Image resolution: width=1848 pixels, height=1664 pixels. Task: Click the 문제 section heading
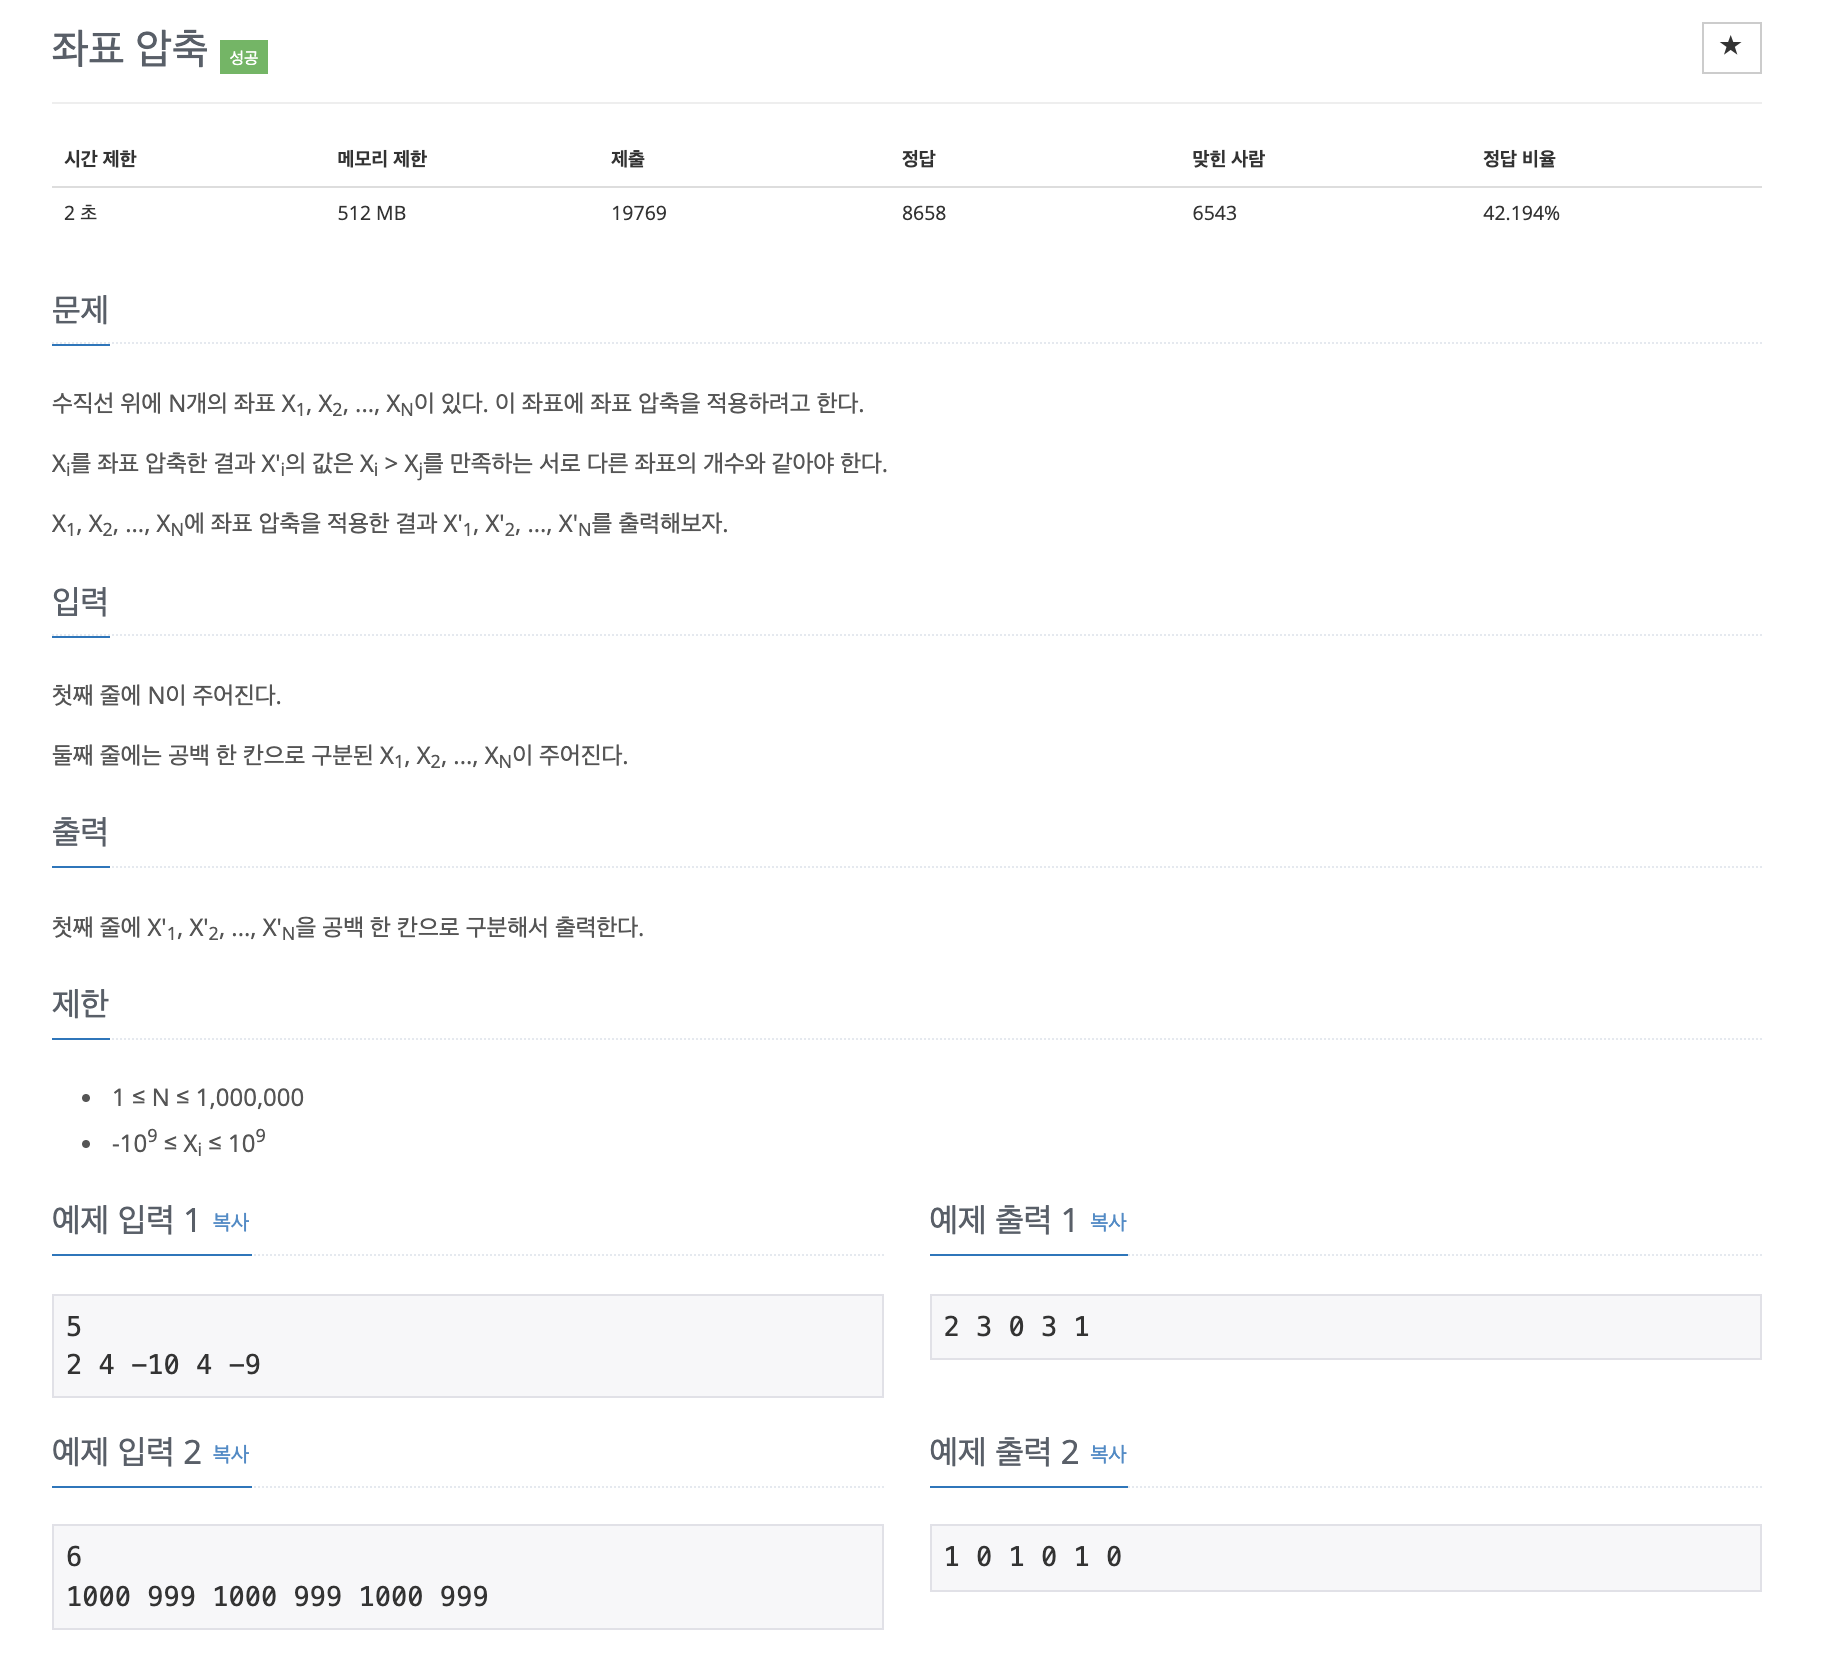point(80,310)
